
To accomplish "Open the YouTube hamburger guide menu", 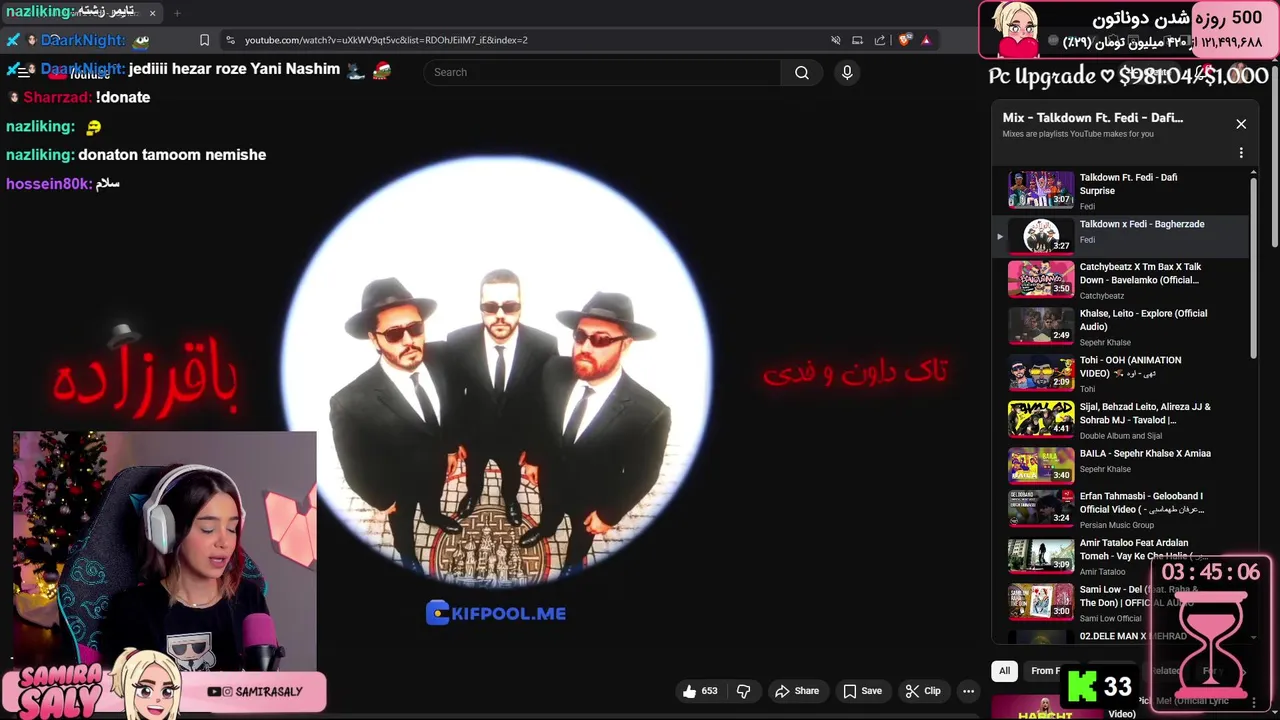I will tap(23, 72).
